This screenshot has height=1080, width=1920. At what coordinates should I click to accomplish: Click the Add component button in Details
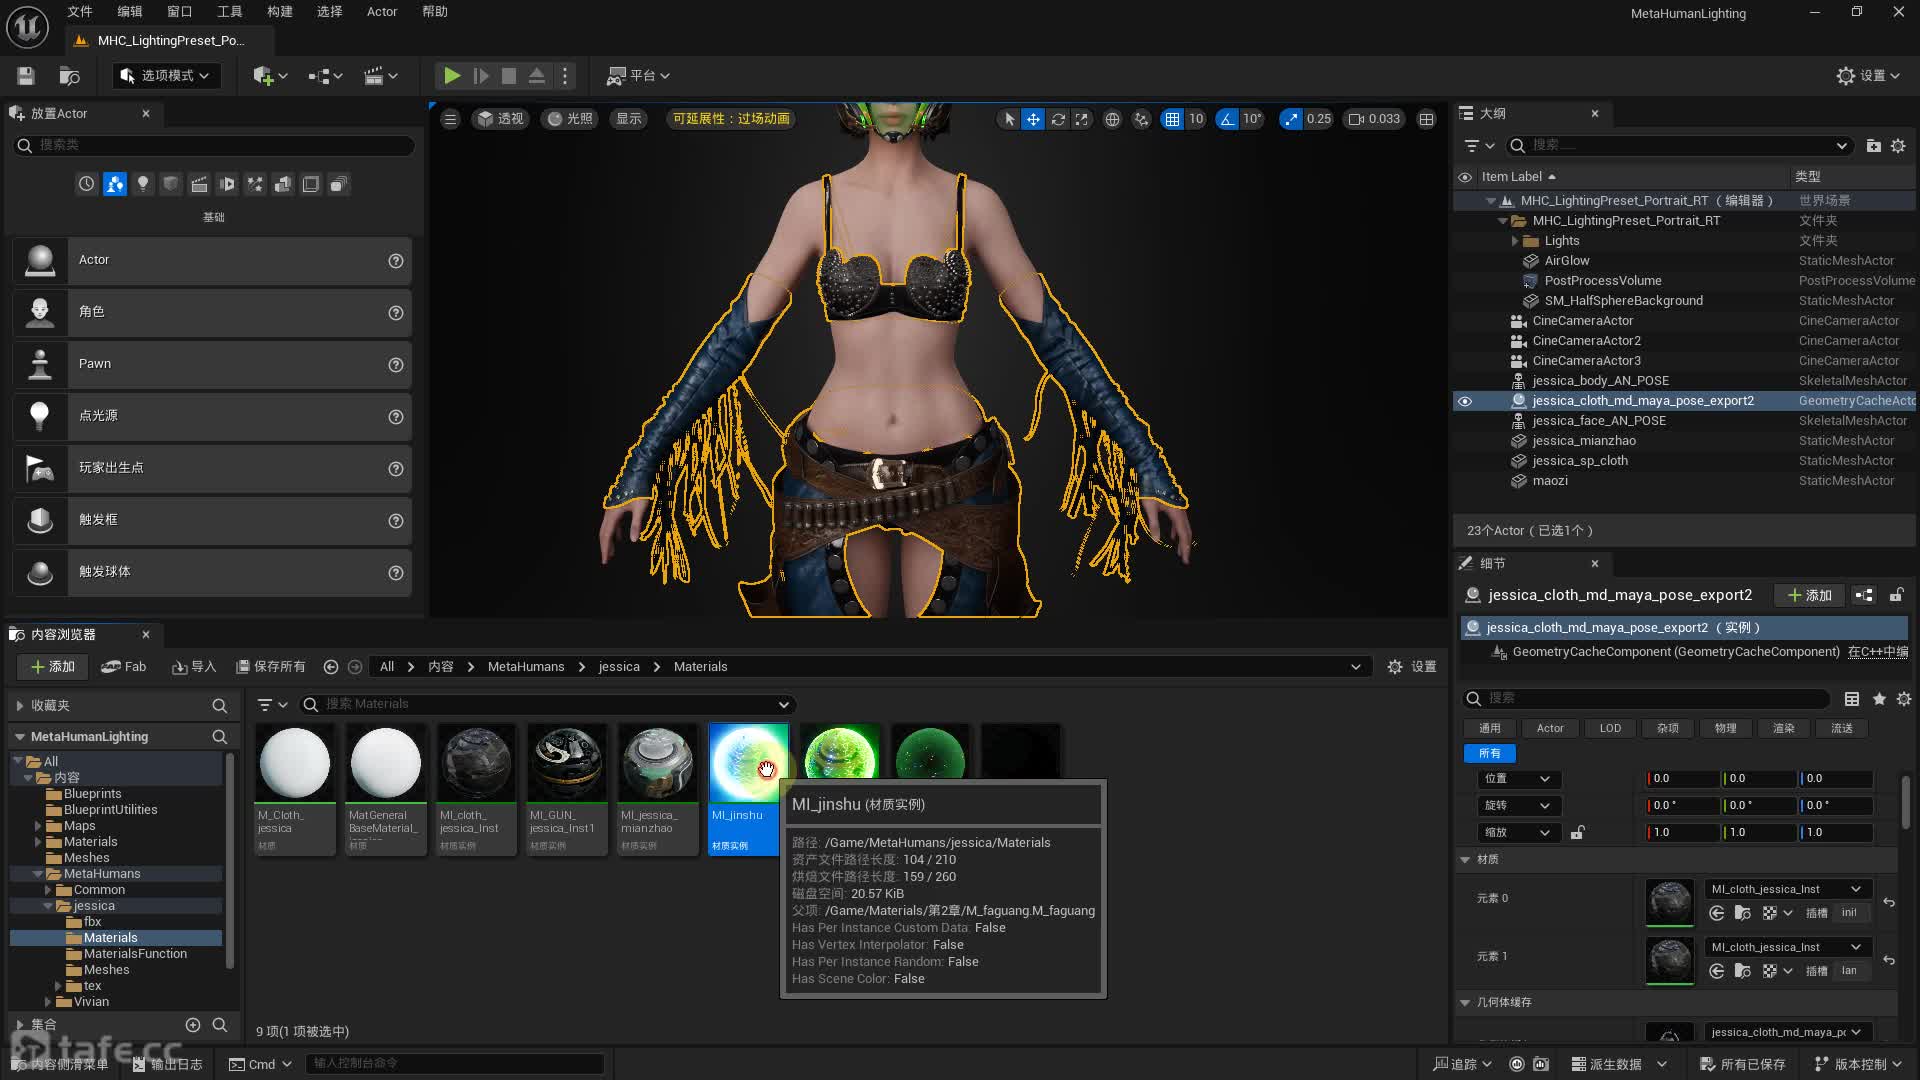point(1809,595)
